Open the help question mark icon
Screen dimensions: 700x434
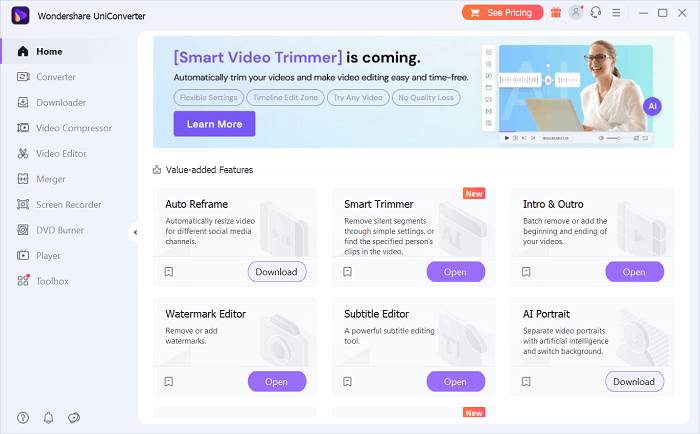(x=23, y=417)
